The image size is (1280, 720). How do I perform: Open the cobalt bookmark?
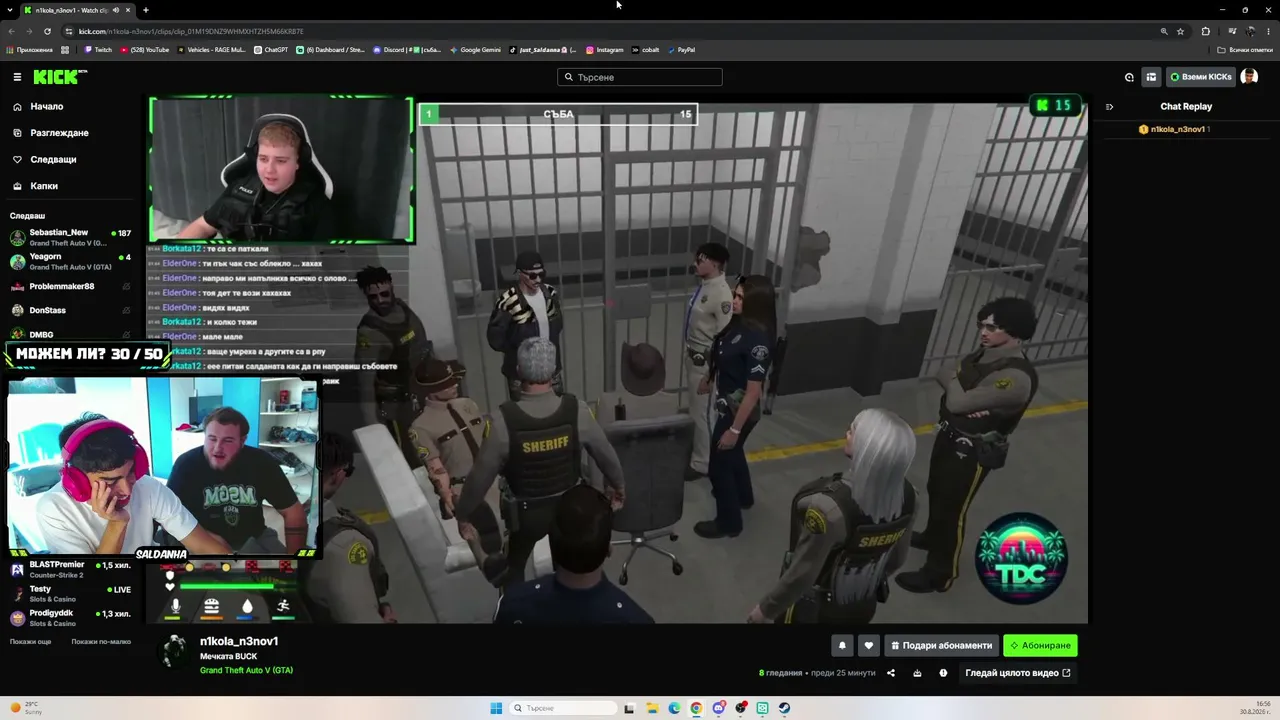pyautogui.click(x=646, y=50)
